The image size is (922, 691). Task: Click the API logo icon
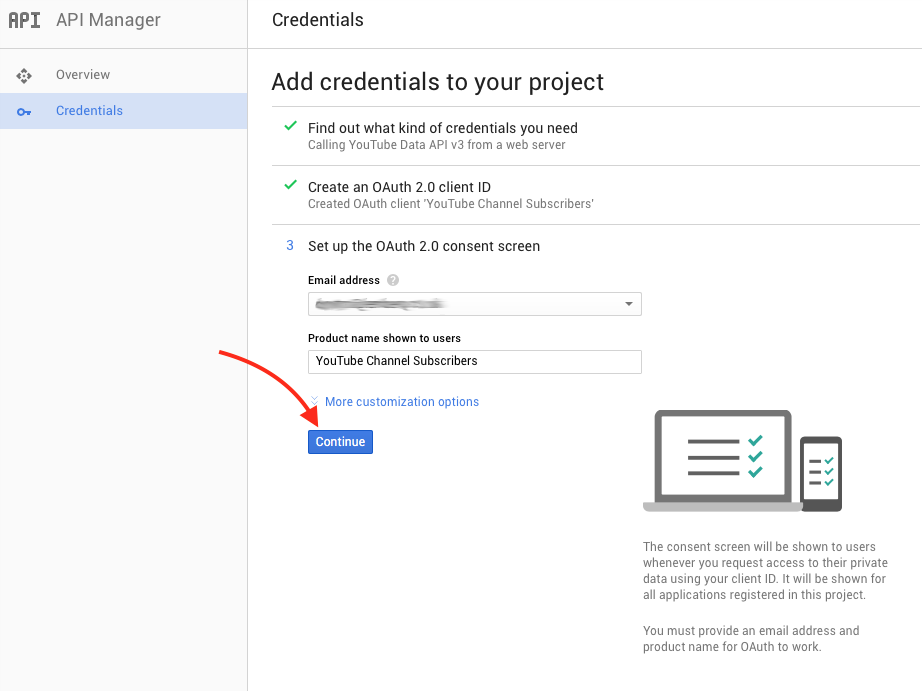pos(24,20)
